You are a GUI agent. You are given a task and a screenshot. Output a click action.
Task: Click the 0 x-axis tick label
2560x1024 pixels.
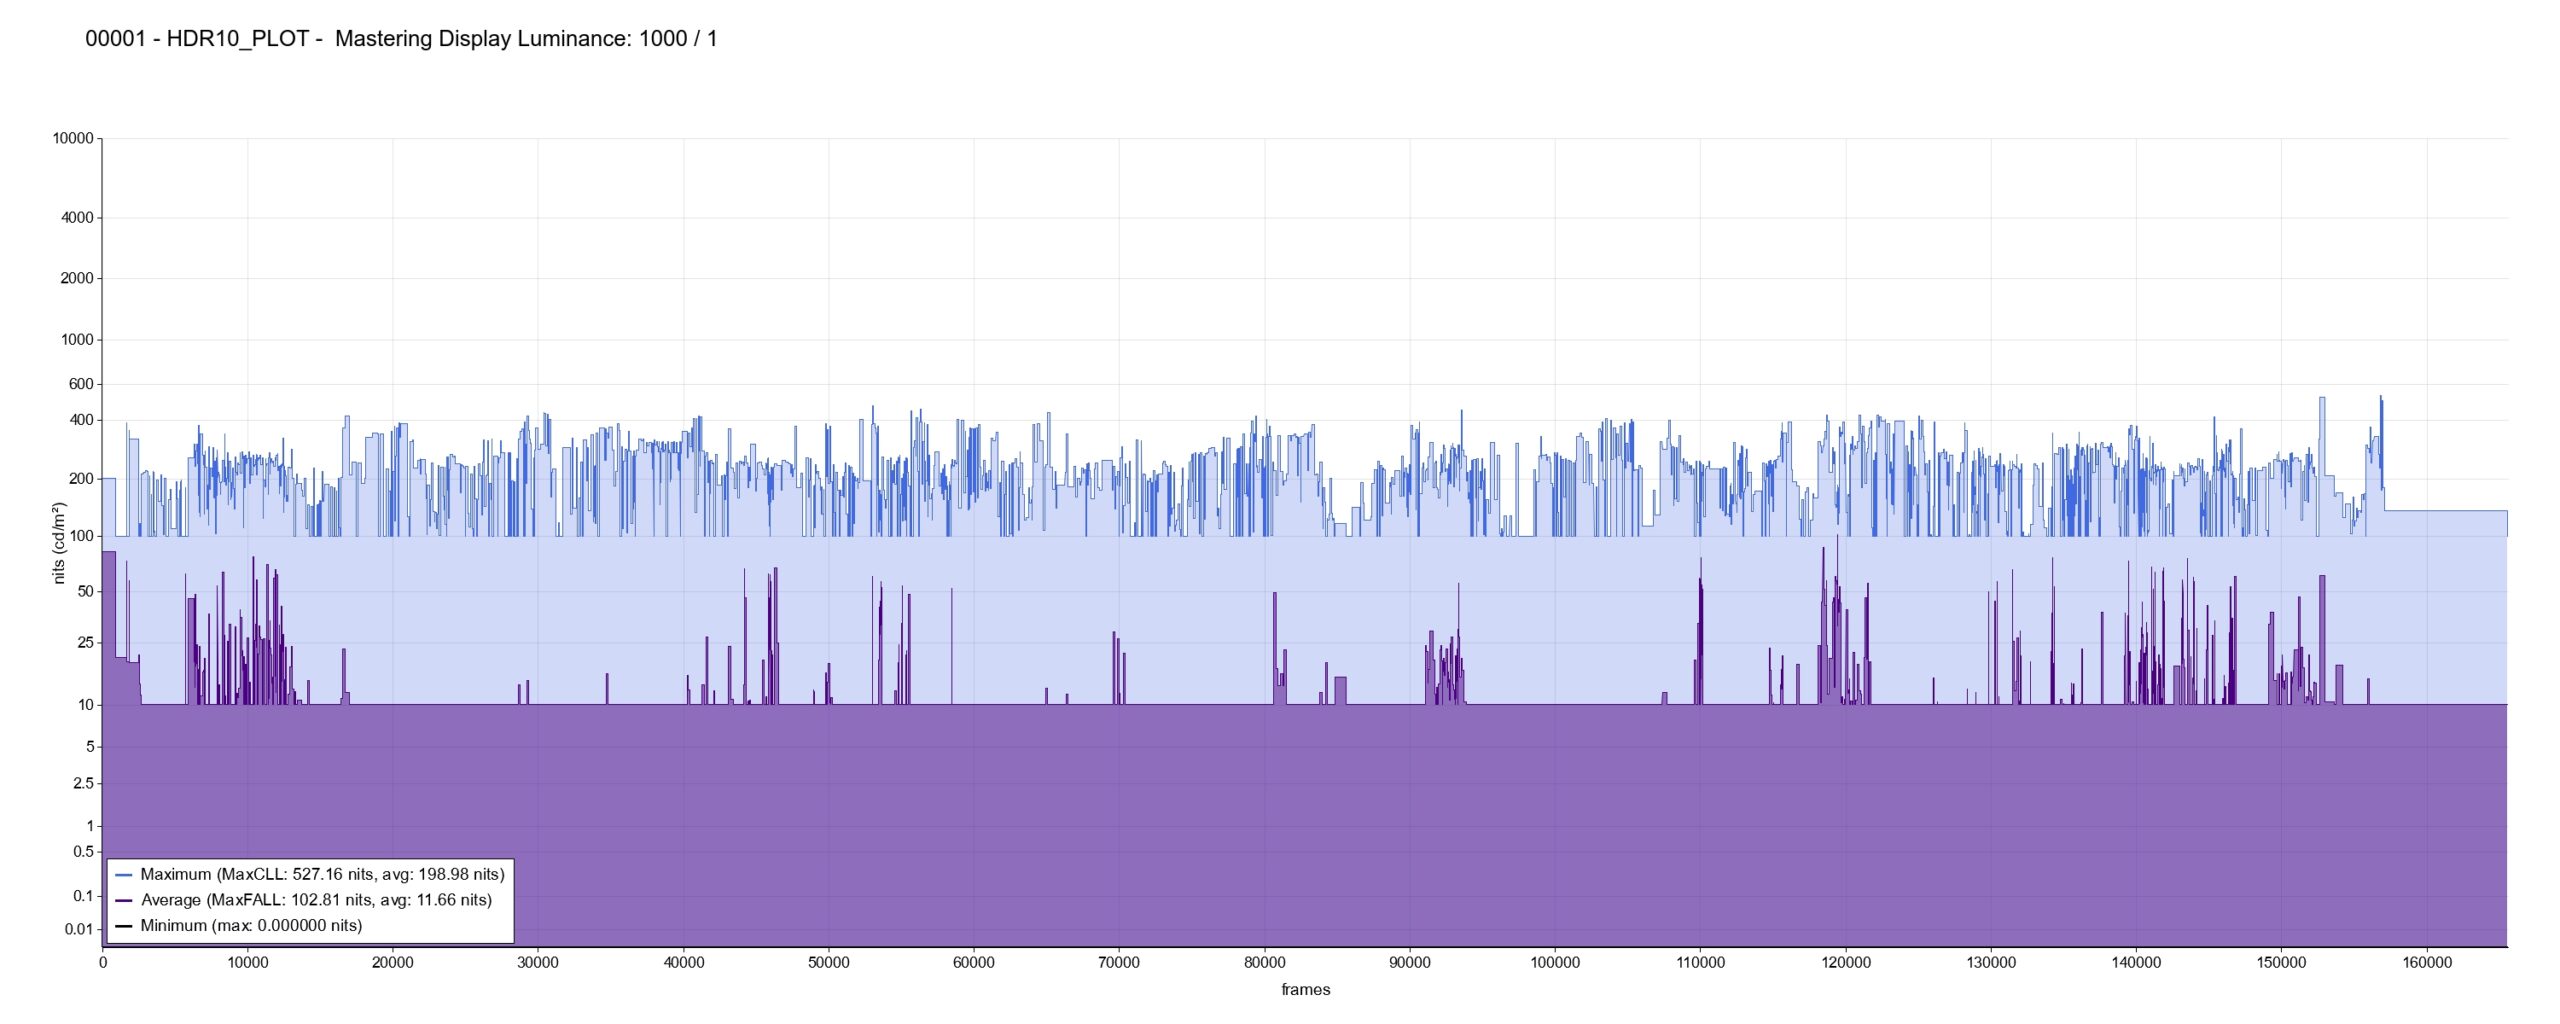coord(103,963)
